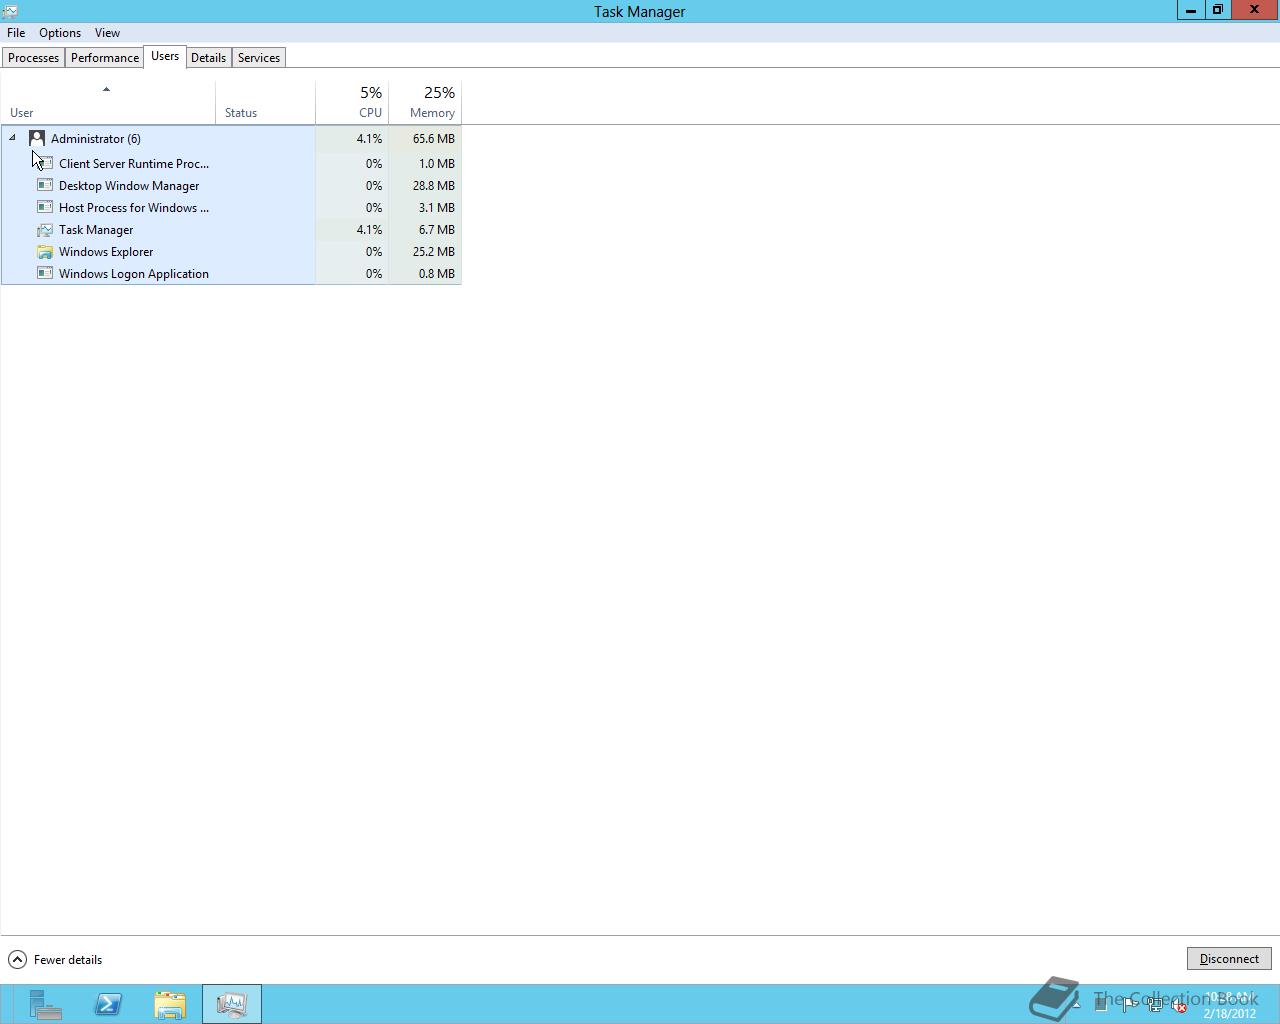Switch to the Services tab
The image size is (1280, 1024).
pos(259,58)
